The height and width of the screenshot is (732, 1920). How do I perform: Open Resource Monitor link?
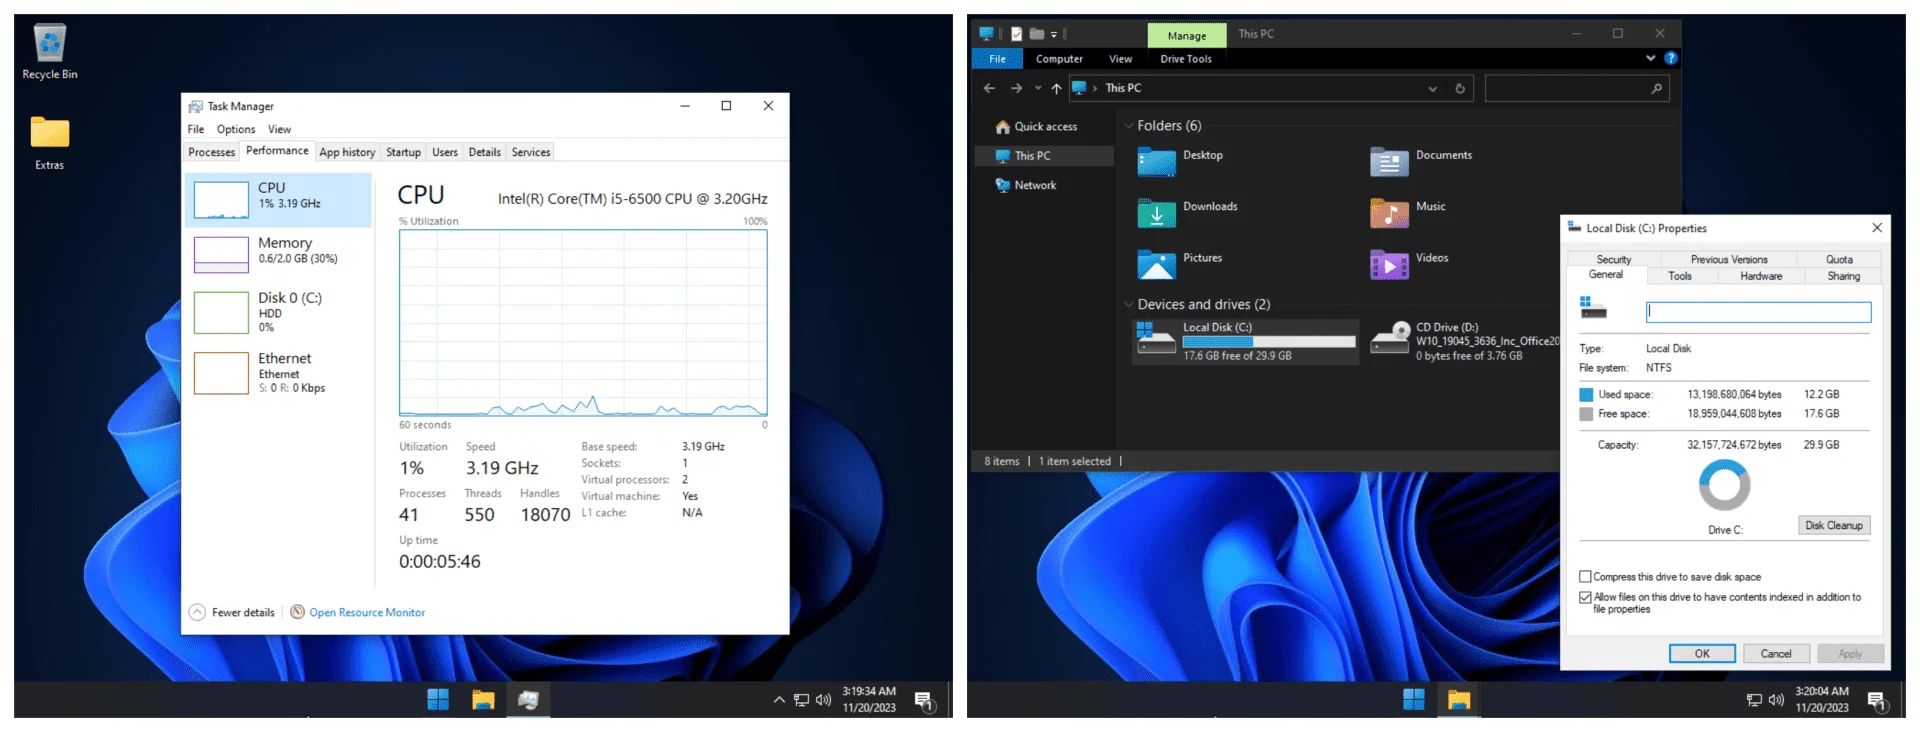[x=367, y=612]
